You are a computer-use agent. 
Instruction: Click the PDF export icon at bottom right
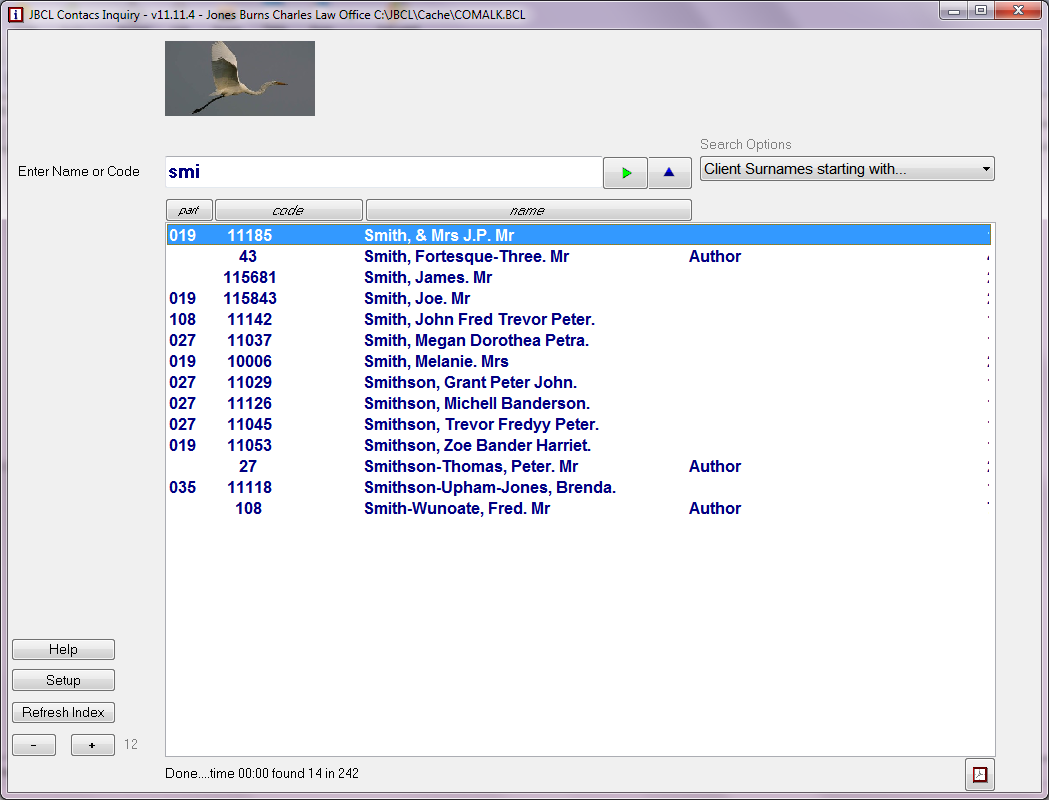coord(979,774)
